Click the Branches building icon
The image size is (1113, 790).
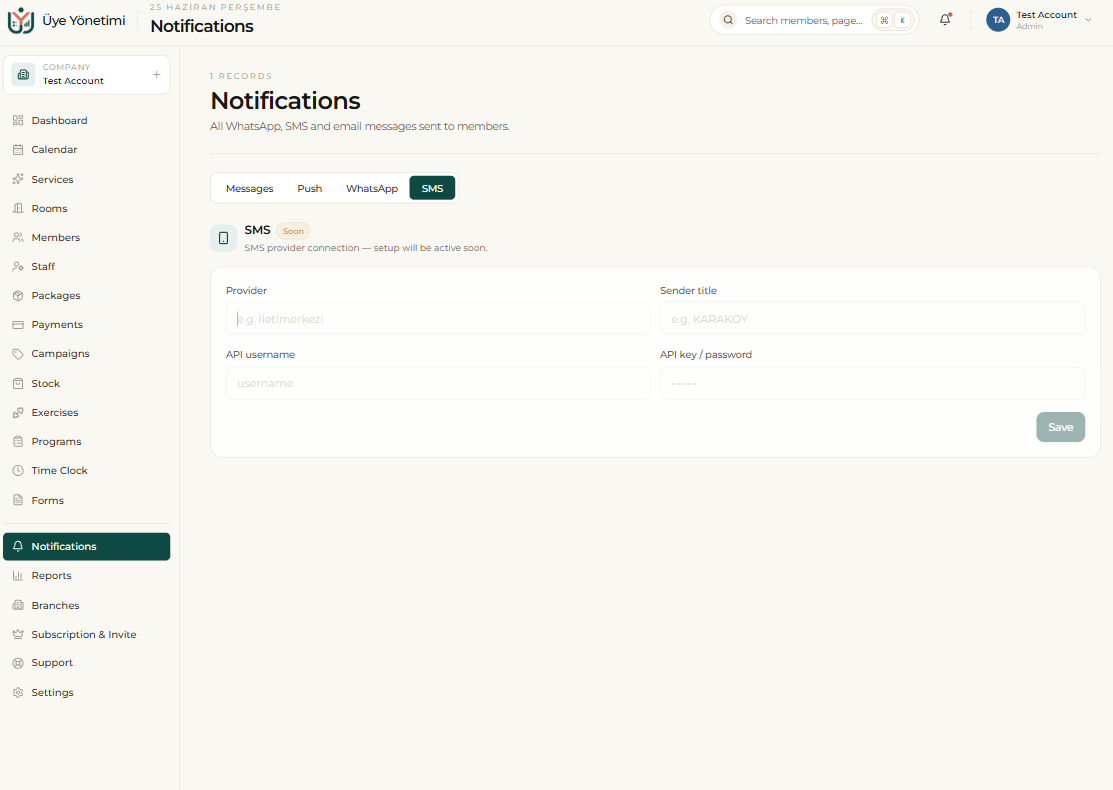(x=18, y=605)
